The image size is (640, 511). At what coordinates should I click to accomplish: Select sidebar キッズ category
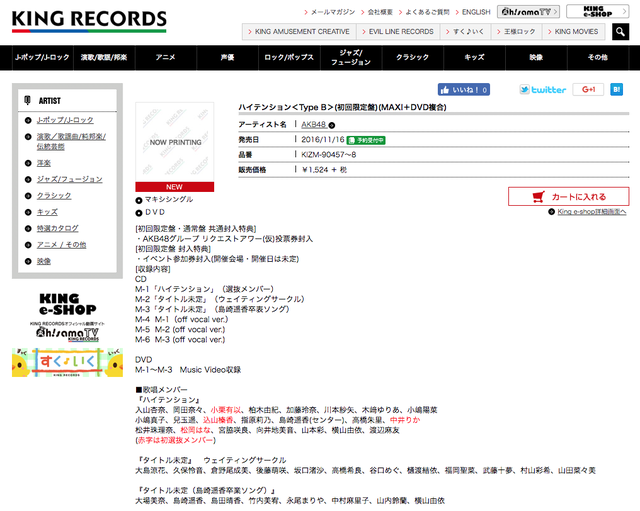pos(47,212)
